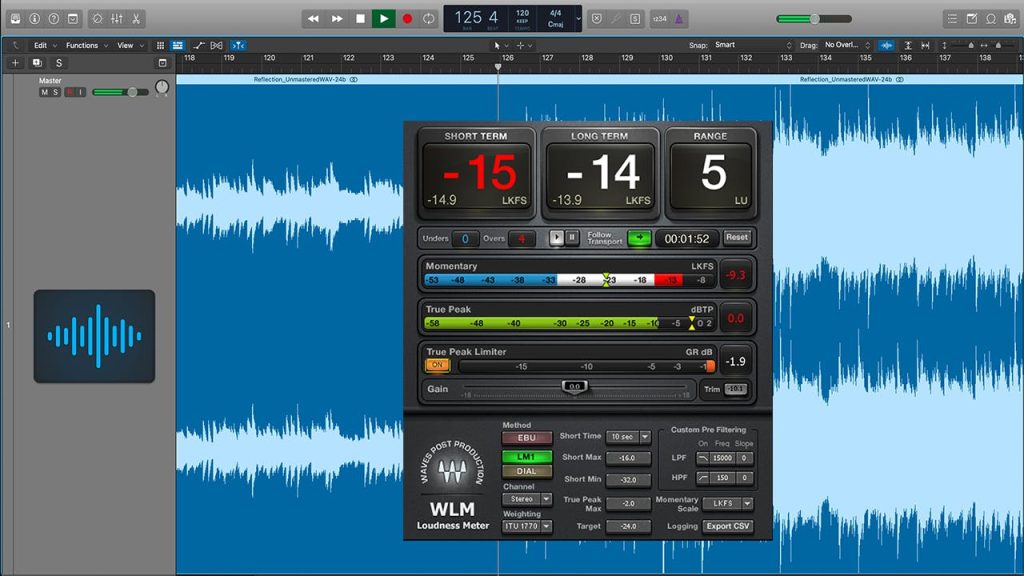Toggle the True Peak Limiter ON switch
Screen dimensions: 1024x576
[x=437, y=365]
